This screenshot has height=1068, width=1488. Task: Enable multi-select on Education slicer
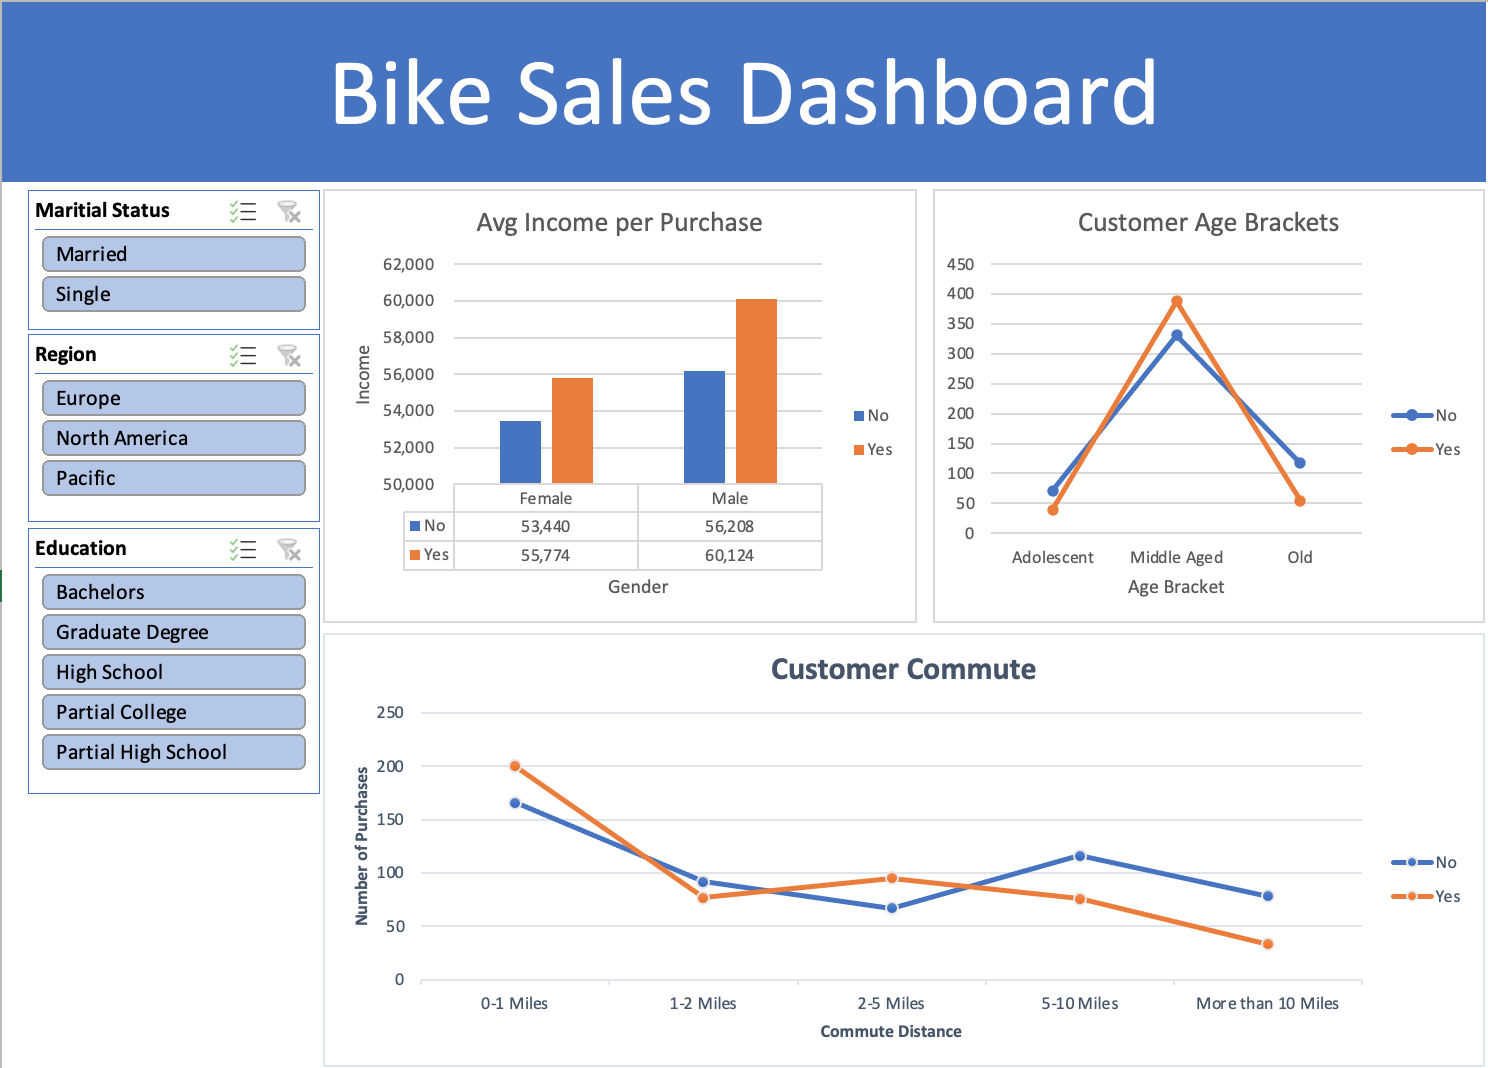coord(243,549)
